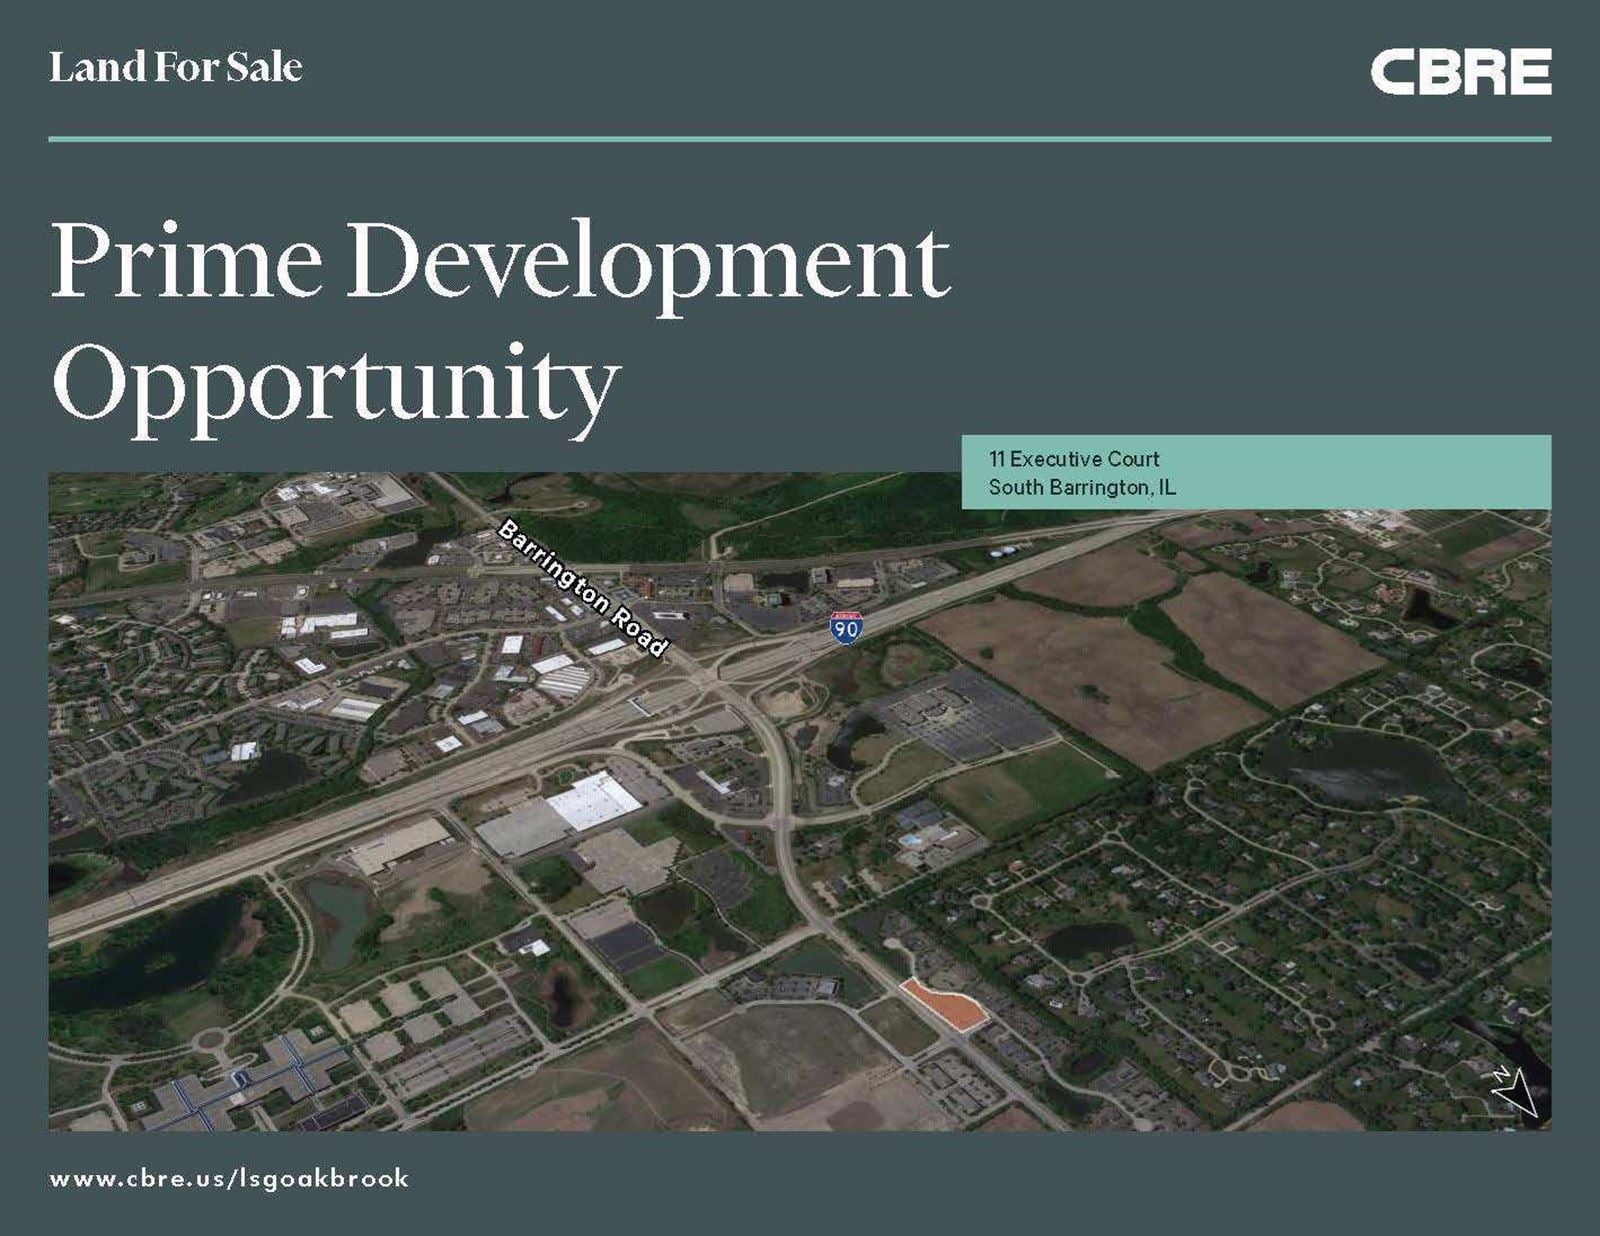Open the www.cbre.us/lsgoakbrook link
This screenshot has width=1600, height=1236.
point(229,1178)
